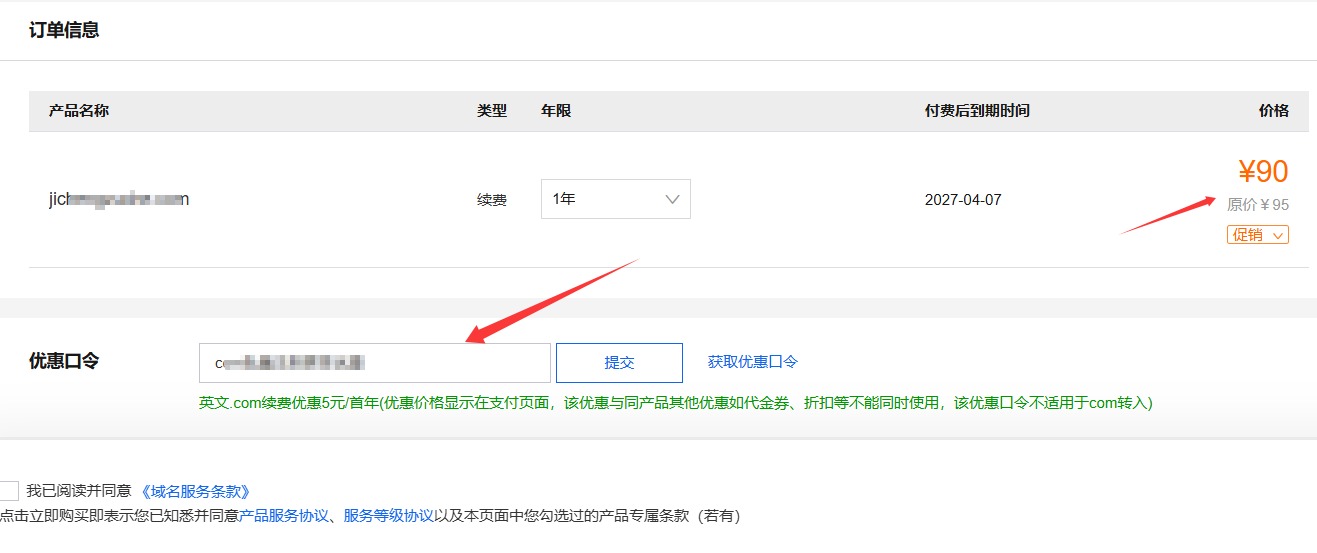This screenshot has width=1317, height=553.
Task: Expand the orange 促销 promotion tag
Action: [x=1257, y=235]
